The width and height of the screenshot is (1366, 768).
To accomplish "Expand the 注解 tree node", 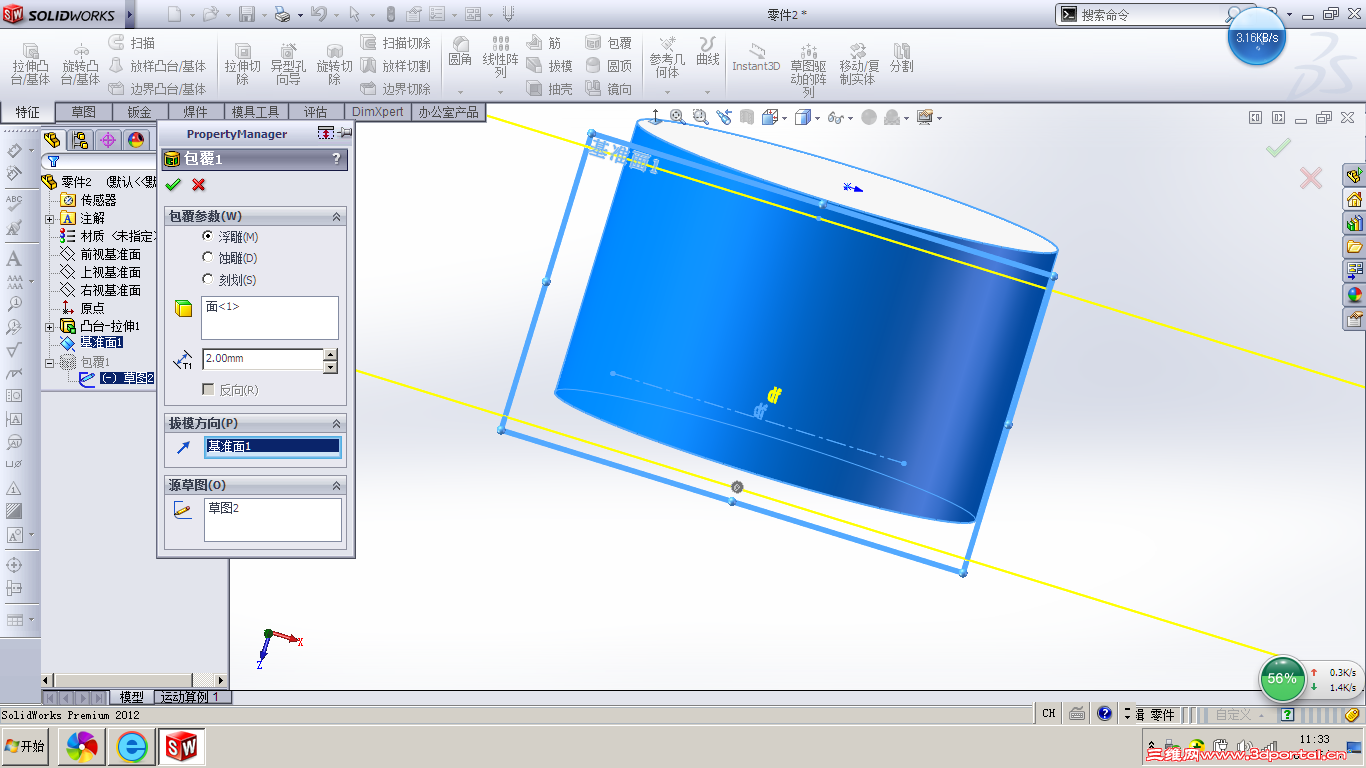I will point(49,218).
